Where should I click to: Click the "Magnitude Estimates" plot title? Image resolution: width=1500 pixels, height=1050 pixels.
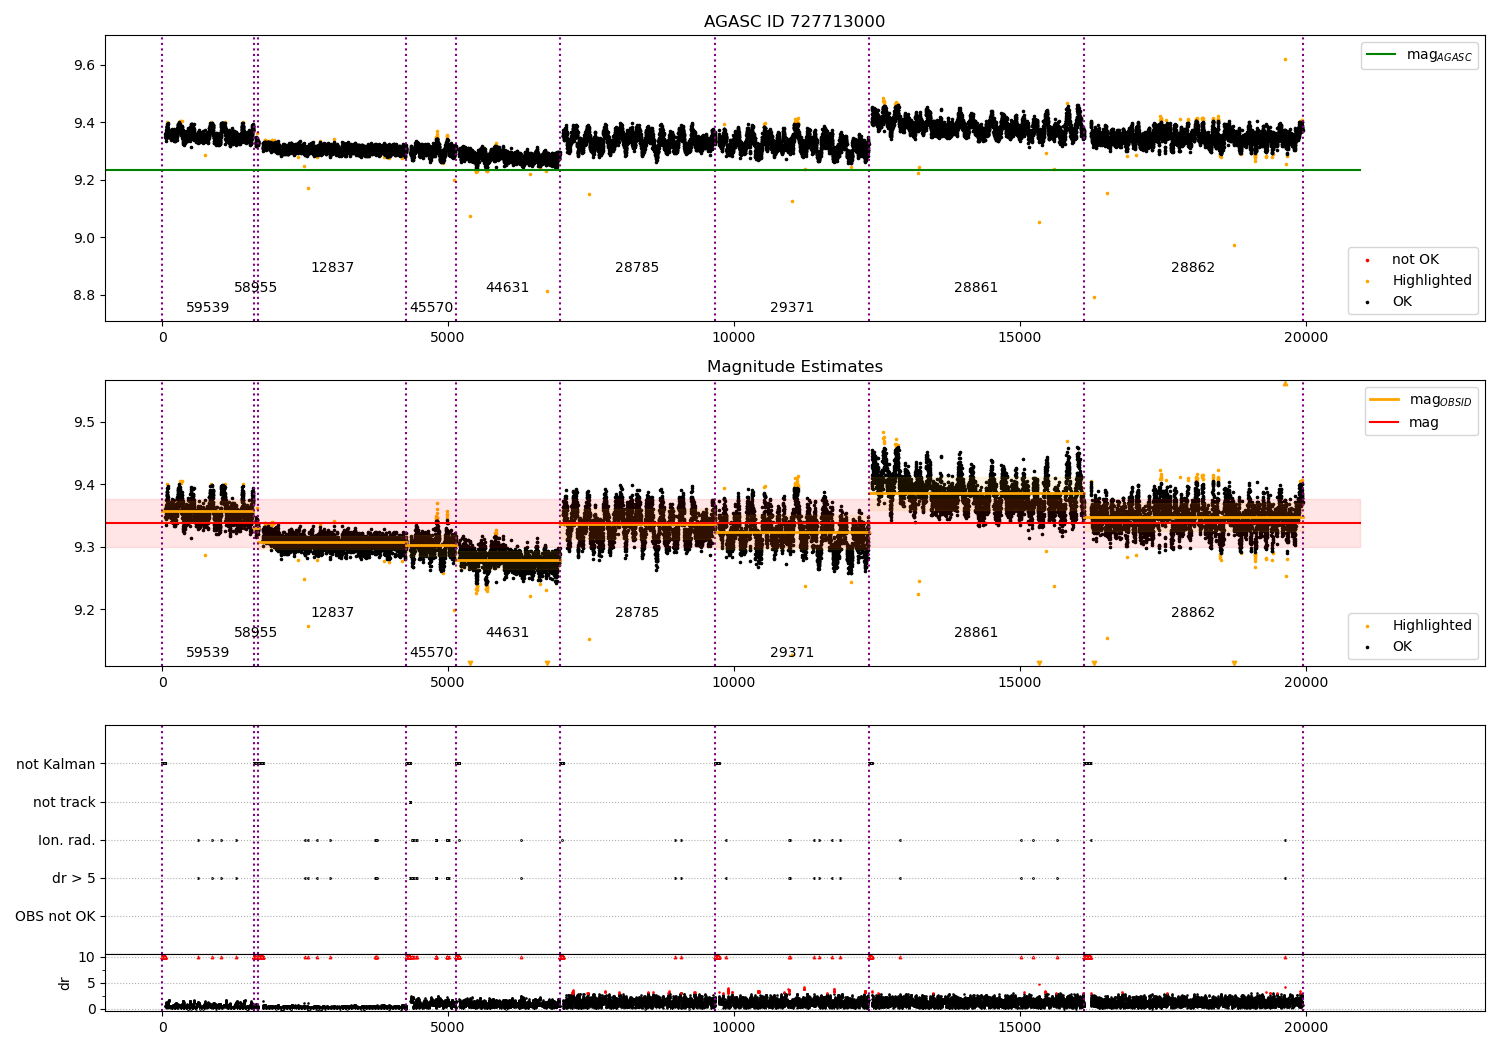click(794, 367)
